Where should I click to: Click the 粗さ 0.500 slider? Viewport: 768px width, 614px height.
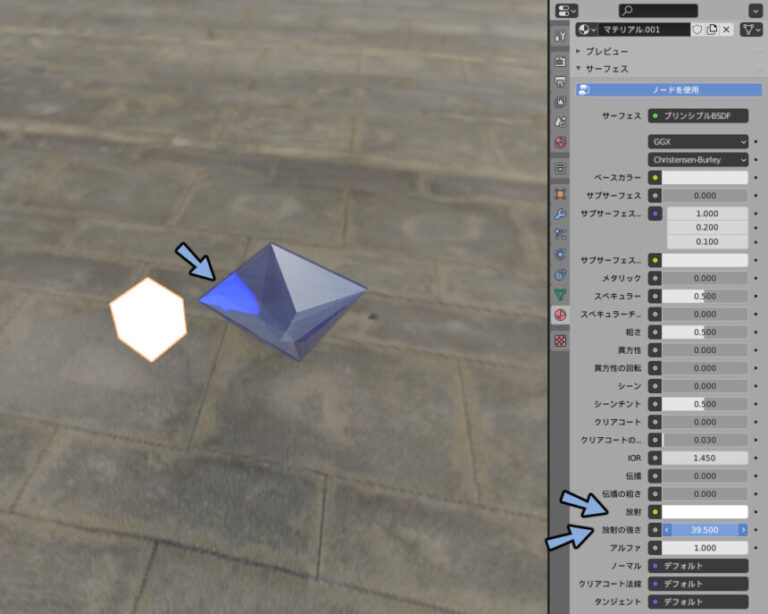(705, 332)
